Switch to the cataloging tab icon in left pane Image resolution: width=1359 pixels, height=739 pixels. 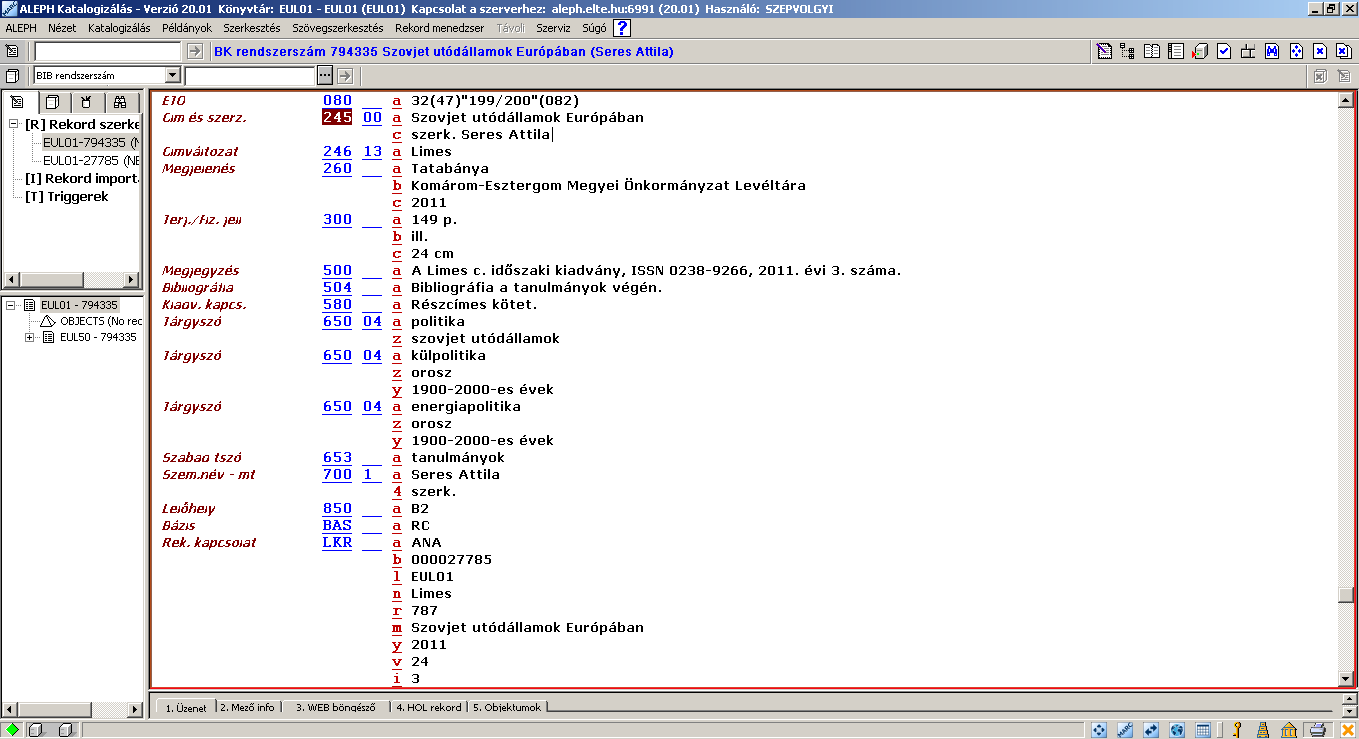[18, 102]
